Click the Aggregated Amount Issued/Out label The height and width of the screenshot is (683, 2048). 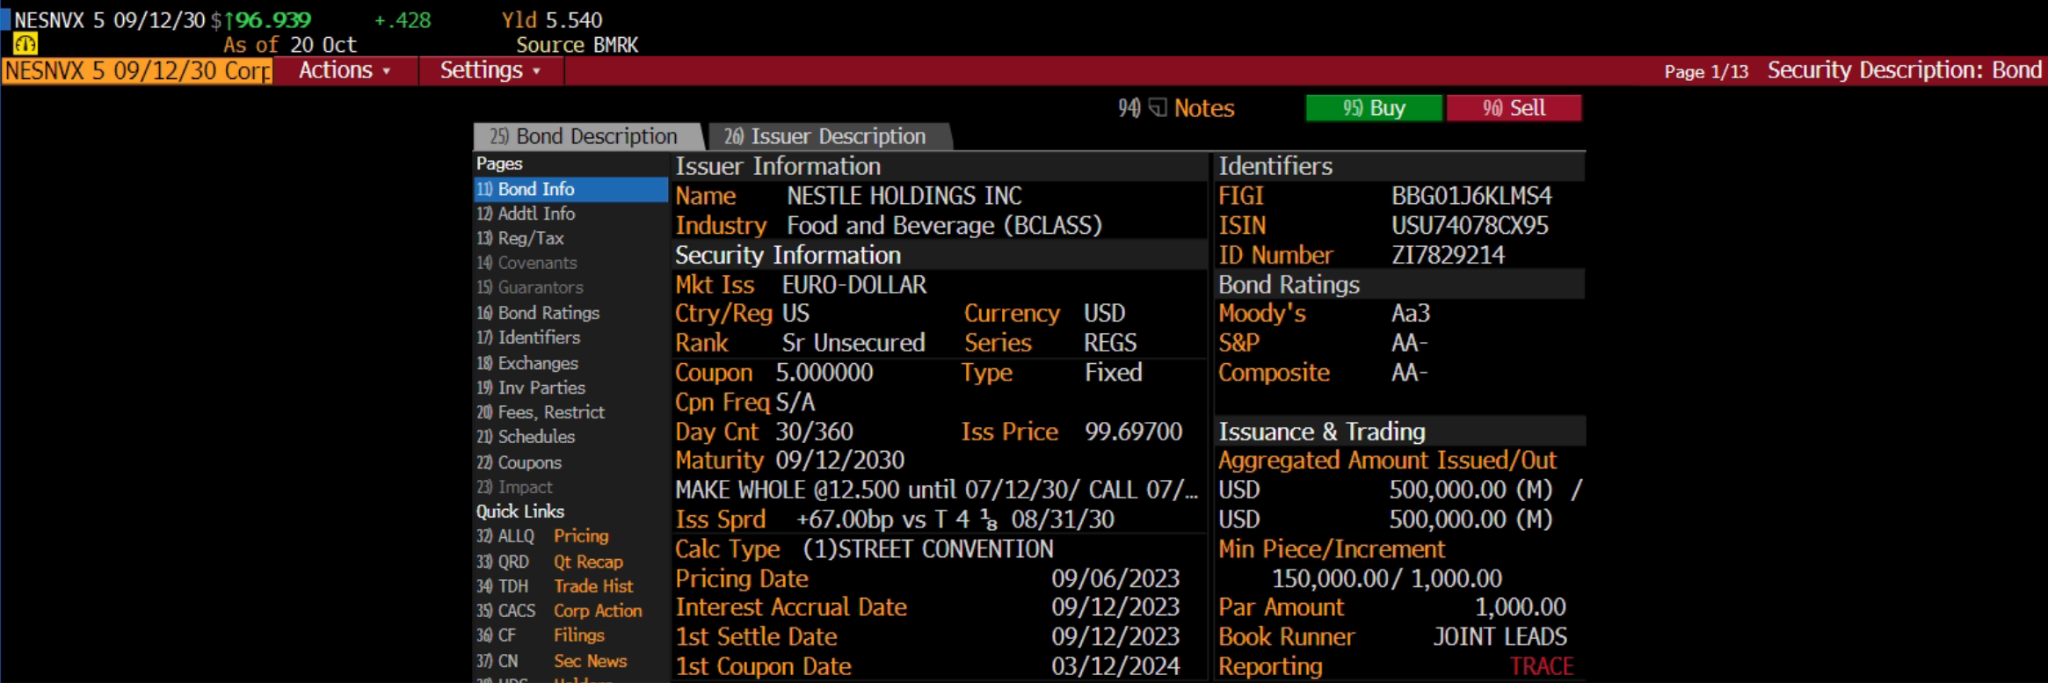click(x=1387, y=461)
